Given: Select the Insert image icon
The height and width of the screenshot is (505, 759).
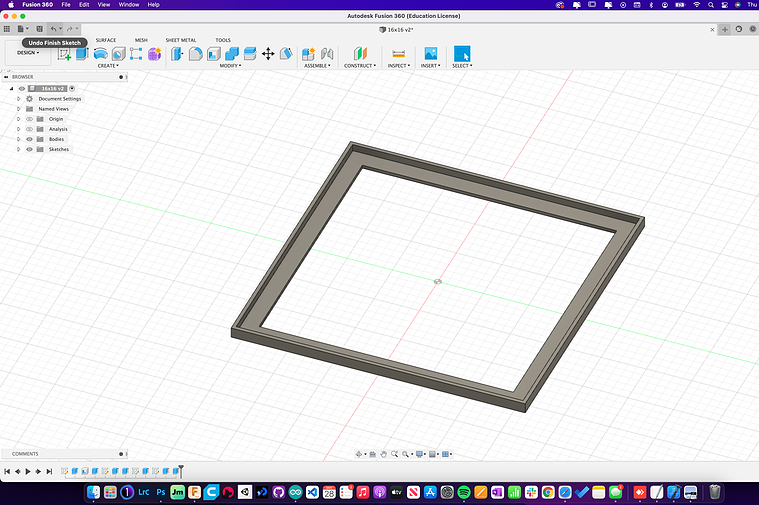Looking at the screenshot, I should (x=430, y=53).
